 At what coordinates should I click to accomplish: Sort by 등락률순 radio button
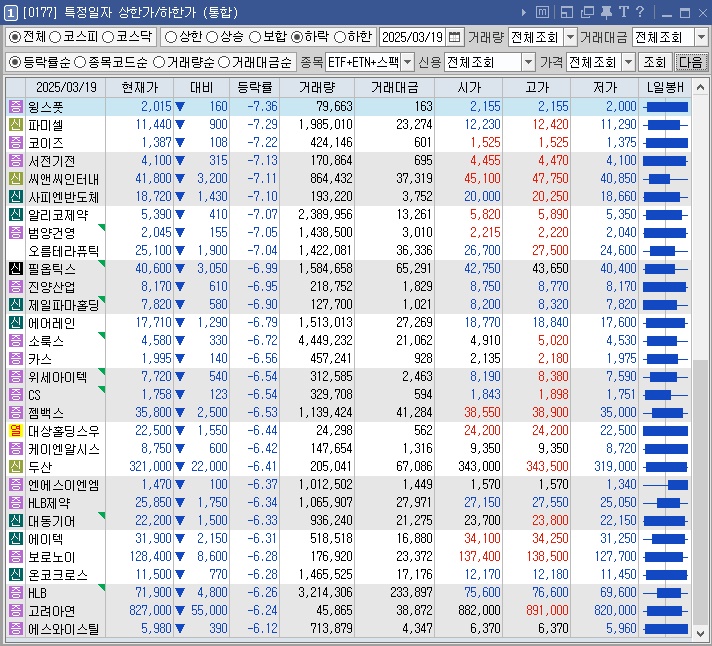(x=15, y=63)
